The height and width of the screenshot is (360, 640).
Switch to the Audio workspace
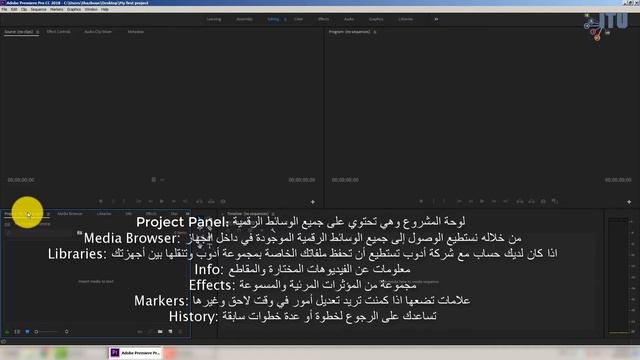(x=349, y=19)
